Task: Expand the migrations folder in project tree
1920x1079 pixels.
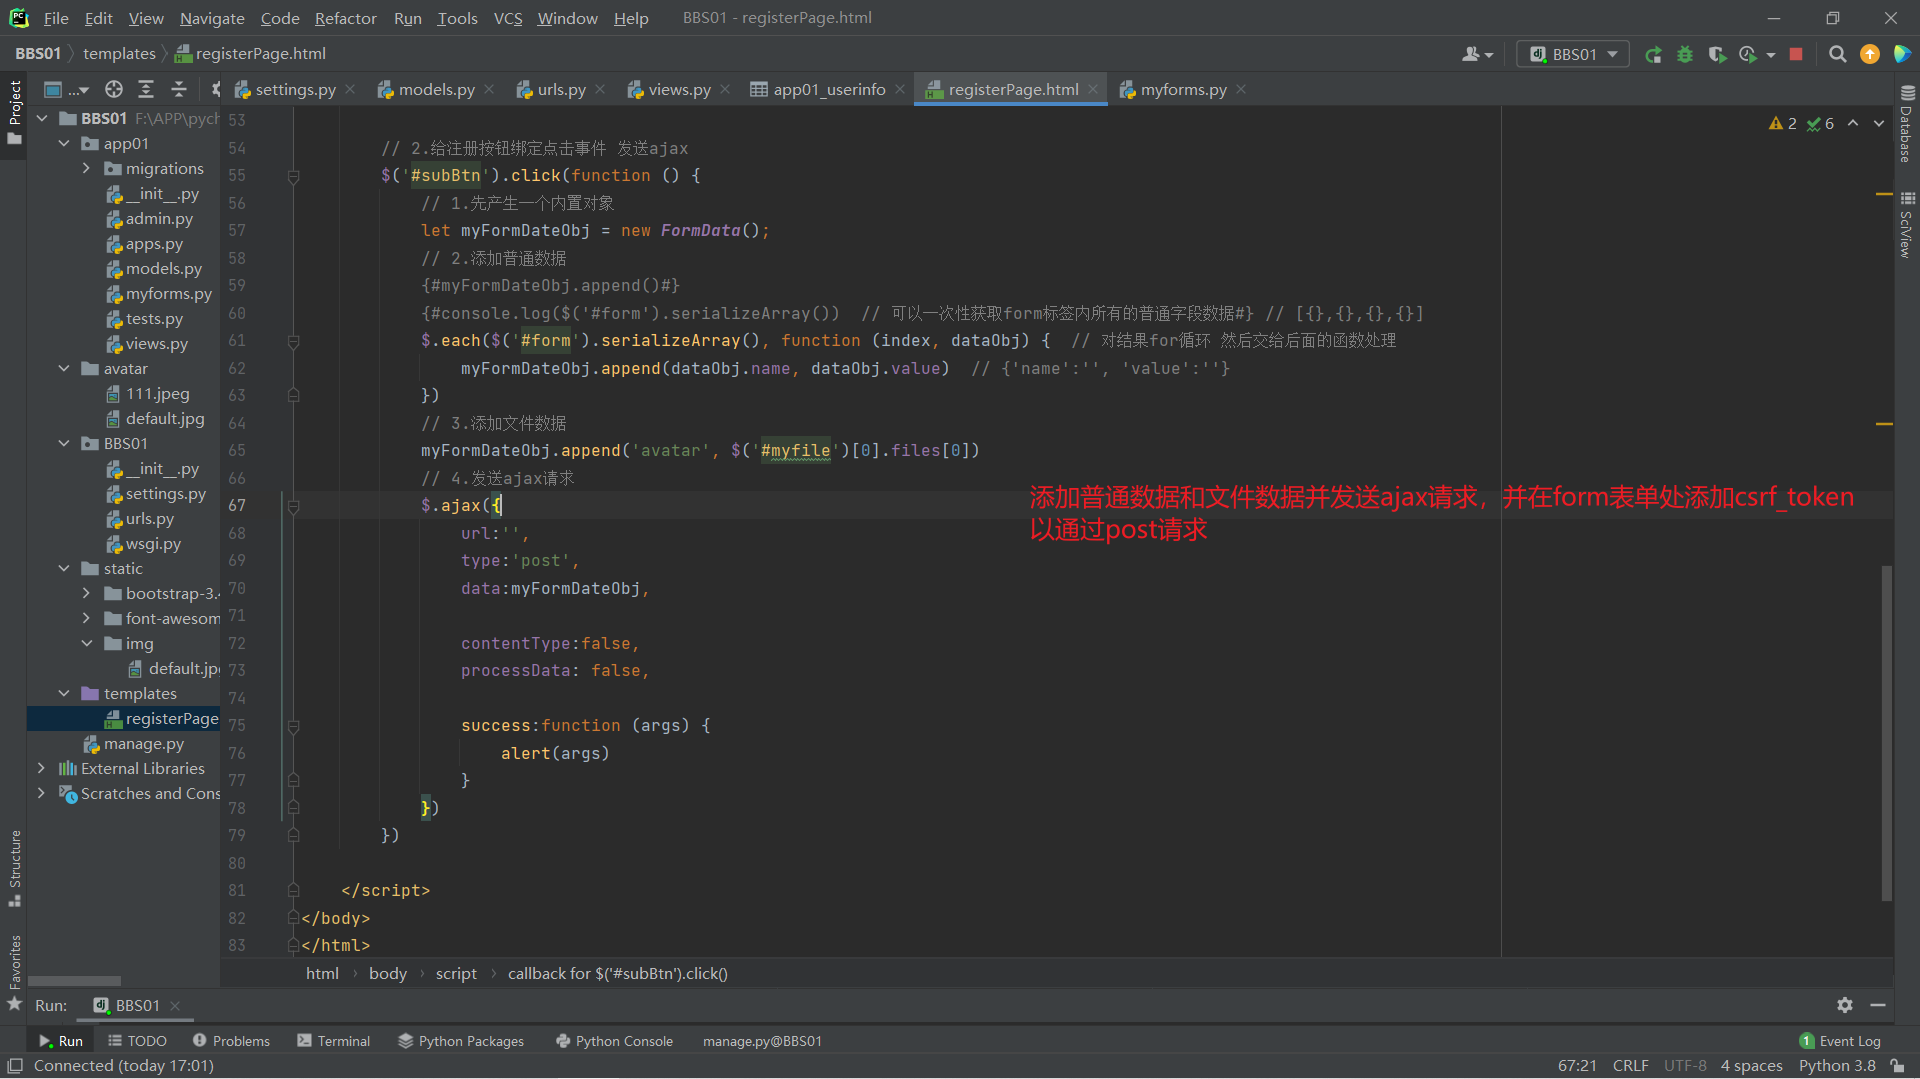Action: [x=87, y=169]
